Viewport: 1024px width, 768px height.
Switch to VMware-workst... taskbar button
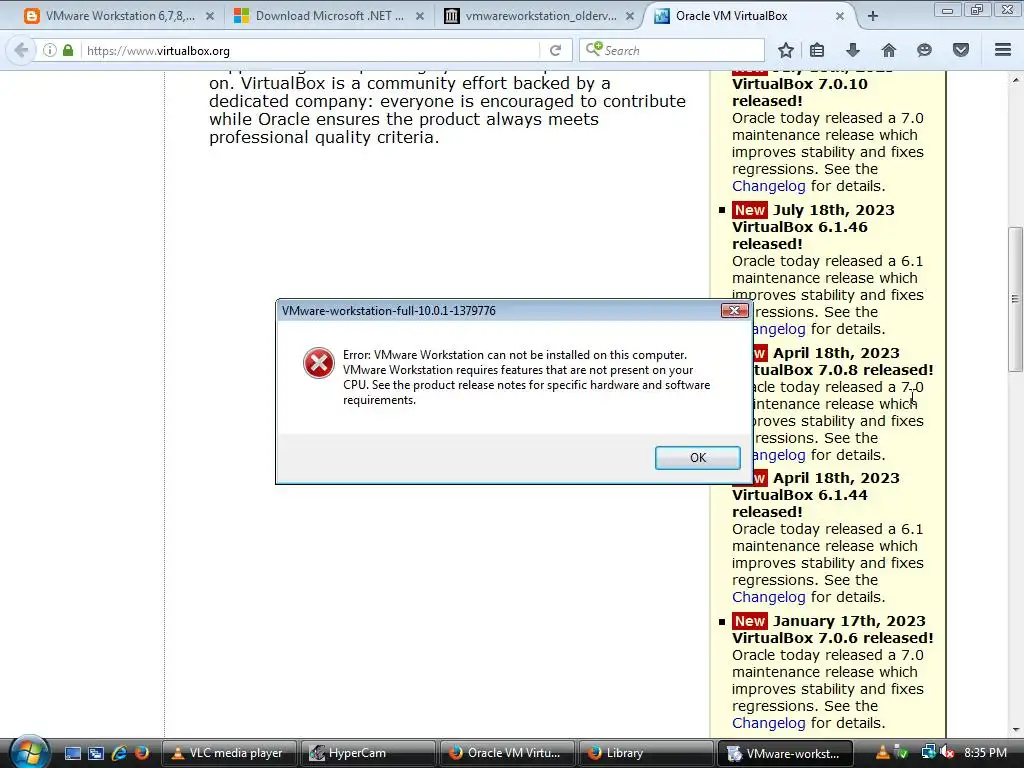(785, 753)
